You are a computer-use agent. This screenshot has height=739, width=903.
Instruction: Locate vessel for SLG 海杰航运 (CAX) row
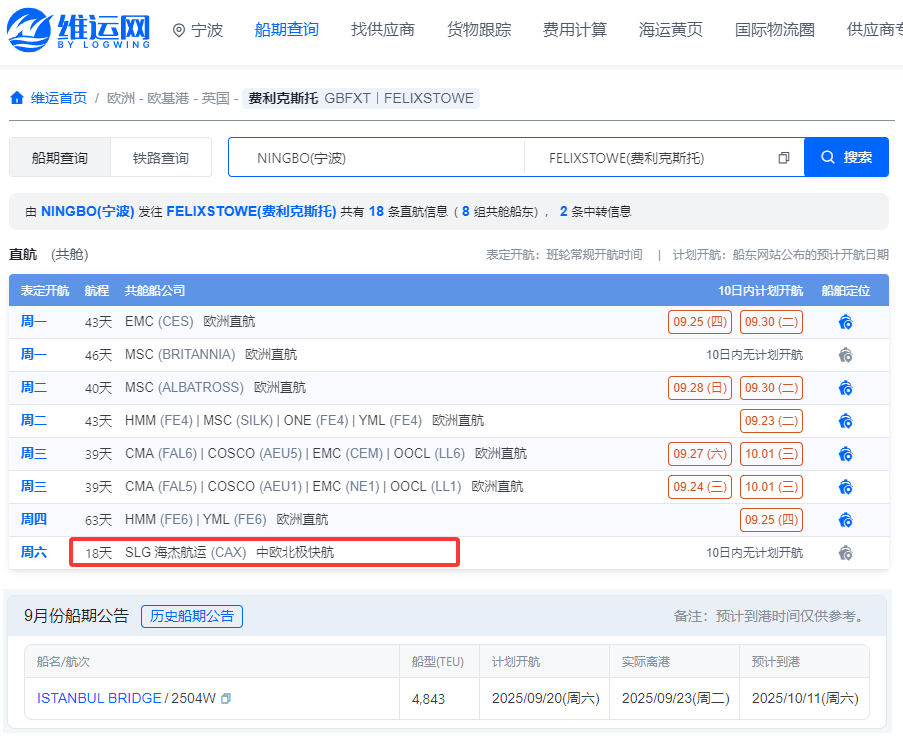(845, 553)
